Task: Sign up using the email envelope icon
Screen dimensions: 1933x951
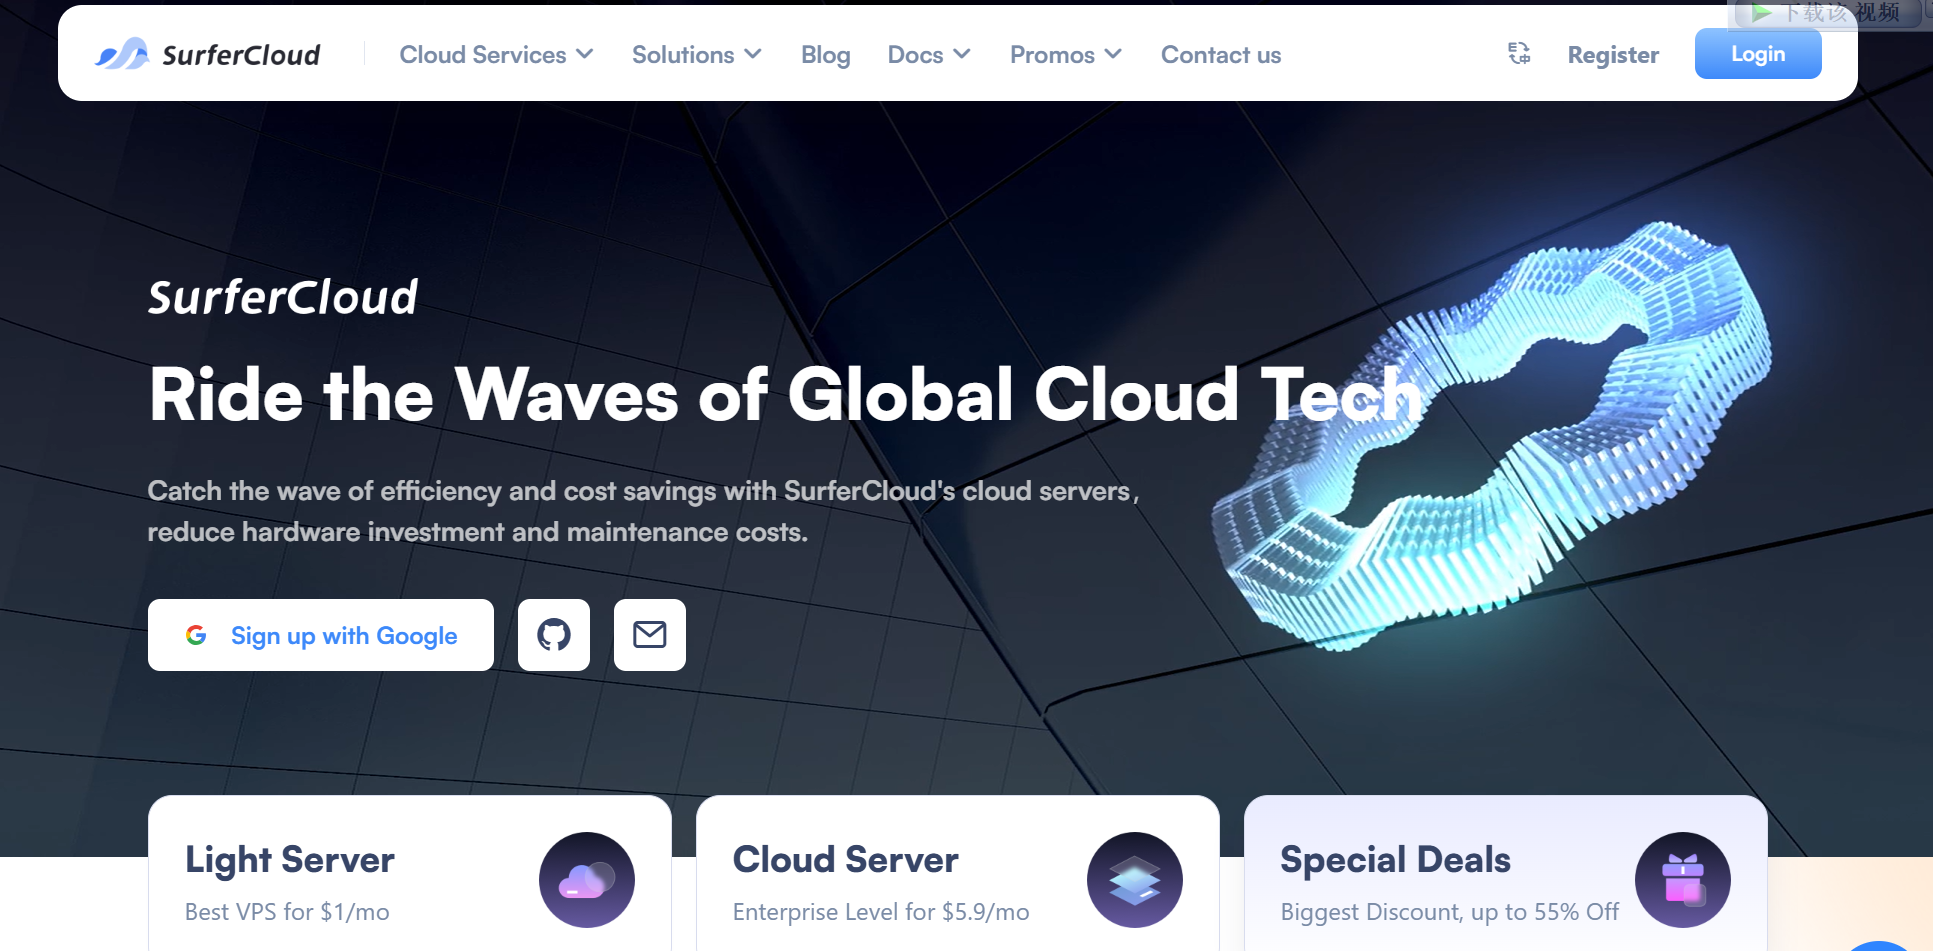Action: [x=650, y=635]
